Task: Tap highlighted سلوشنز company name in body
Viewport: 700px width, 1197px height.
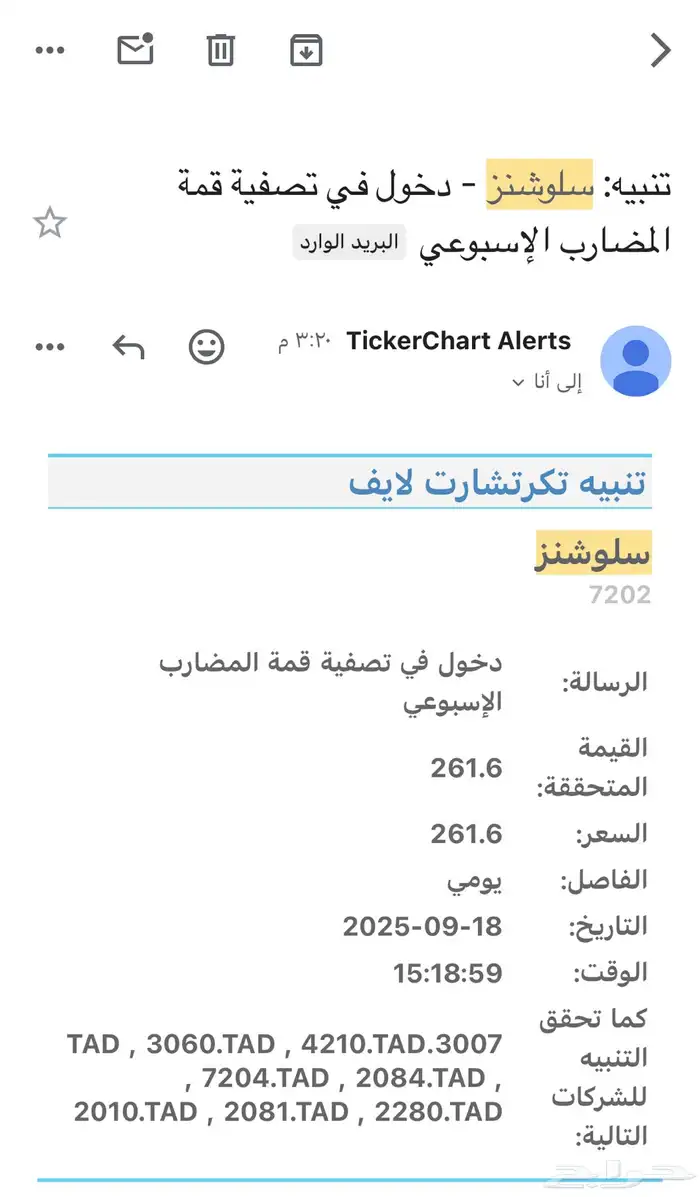Action: pyautogui.click(x=593, y=553)
